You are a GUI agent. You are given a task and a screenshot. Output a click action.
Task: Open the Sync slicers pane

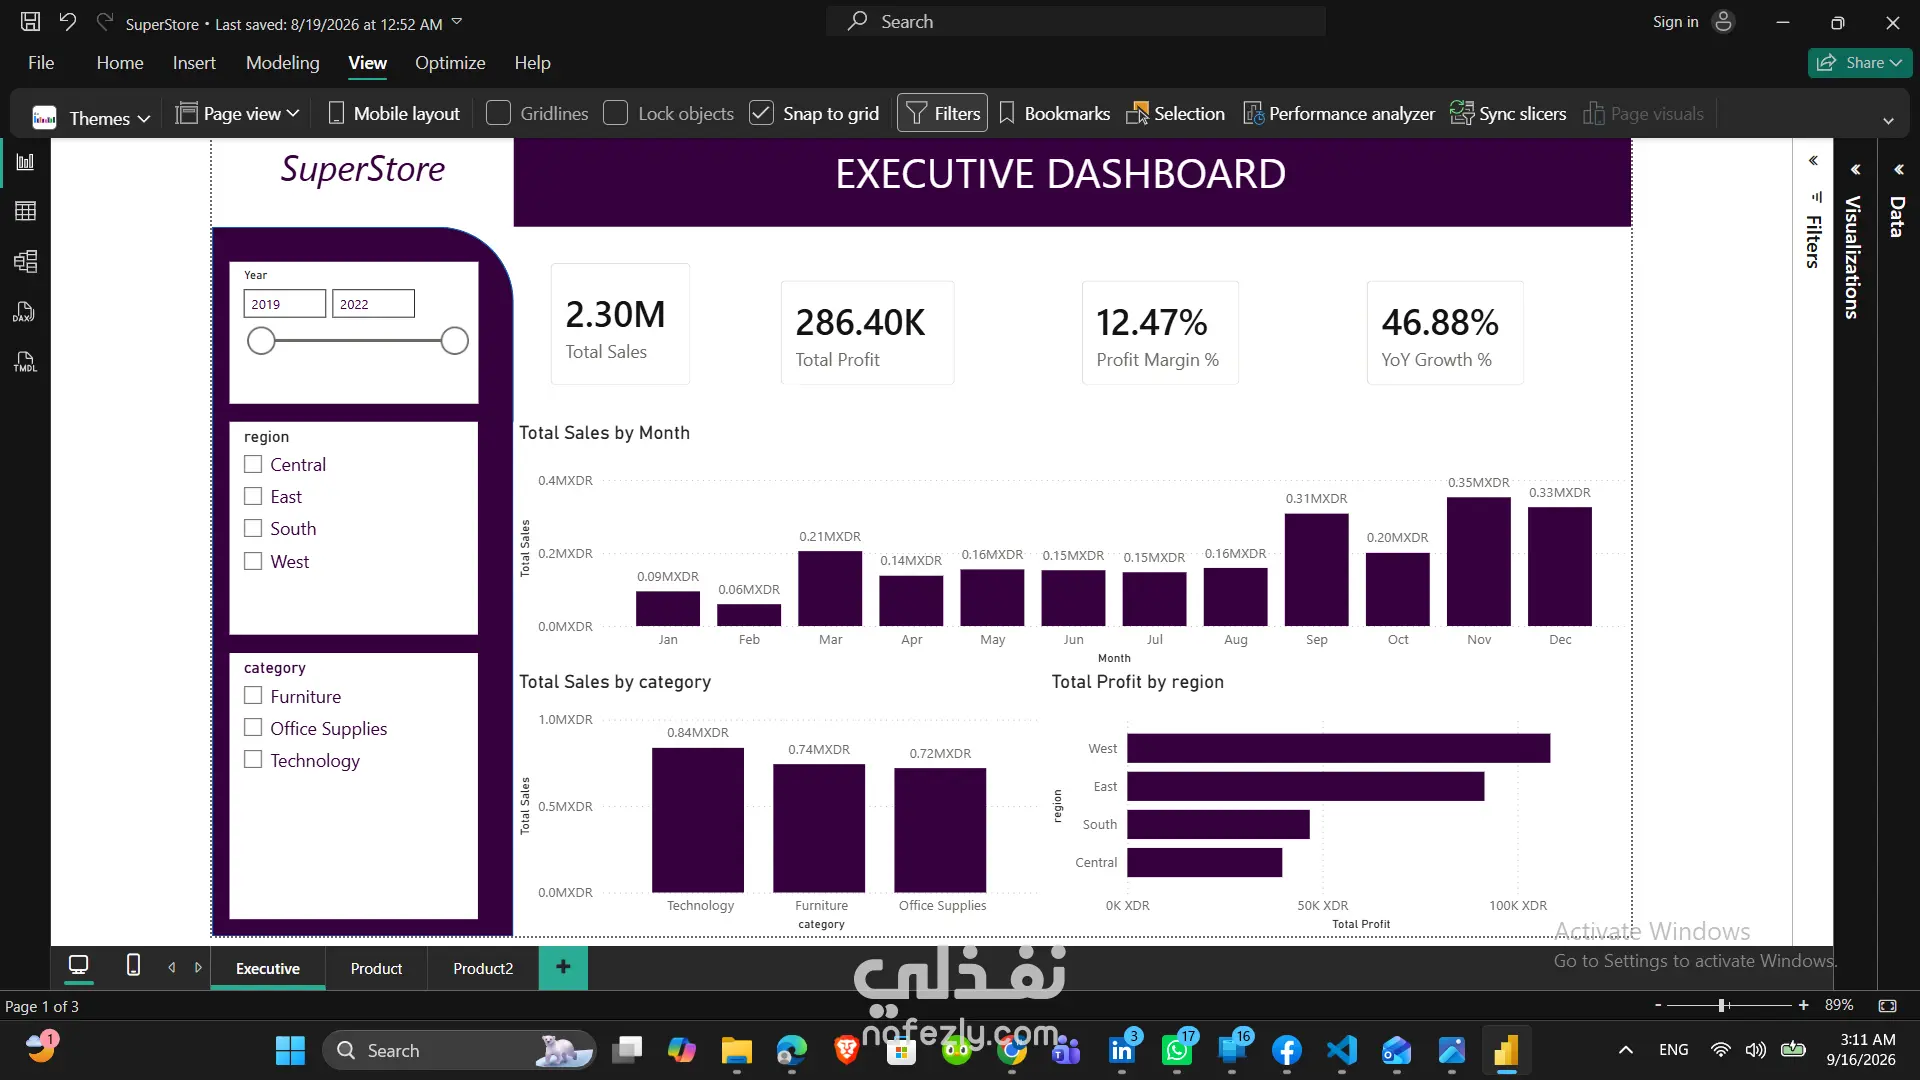pos(1508,114)
